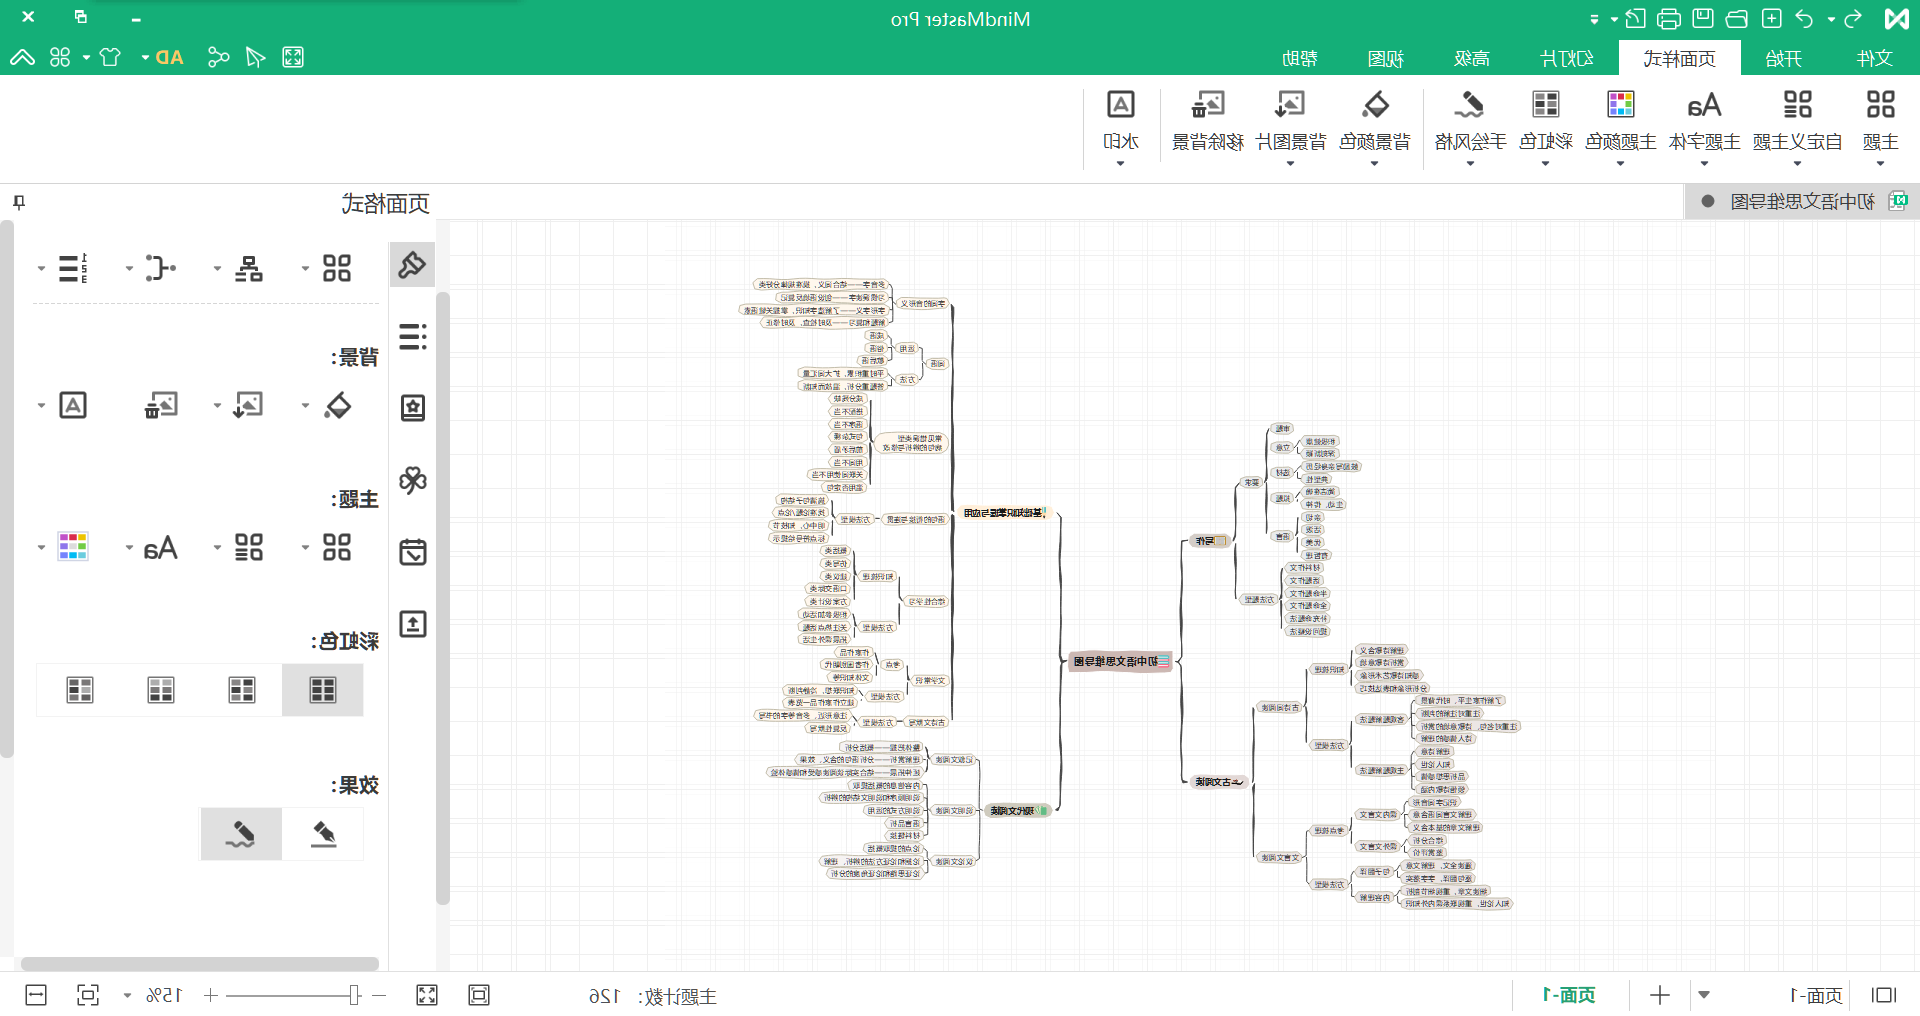Enable the highlighted hand-drawn effect option
This screenshot has height=1016, width=1920.
241,834
